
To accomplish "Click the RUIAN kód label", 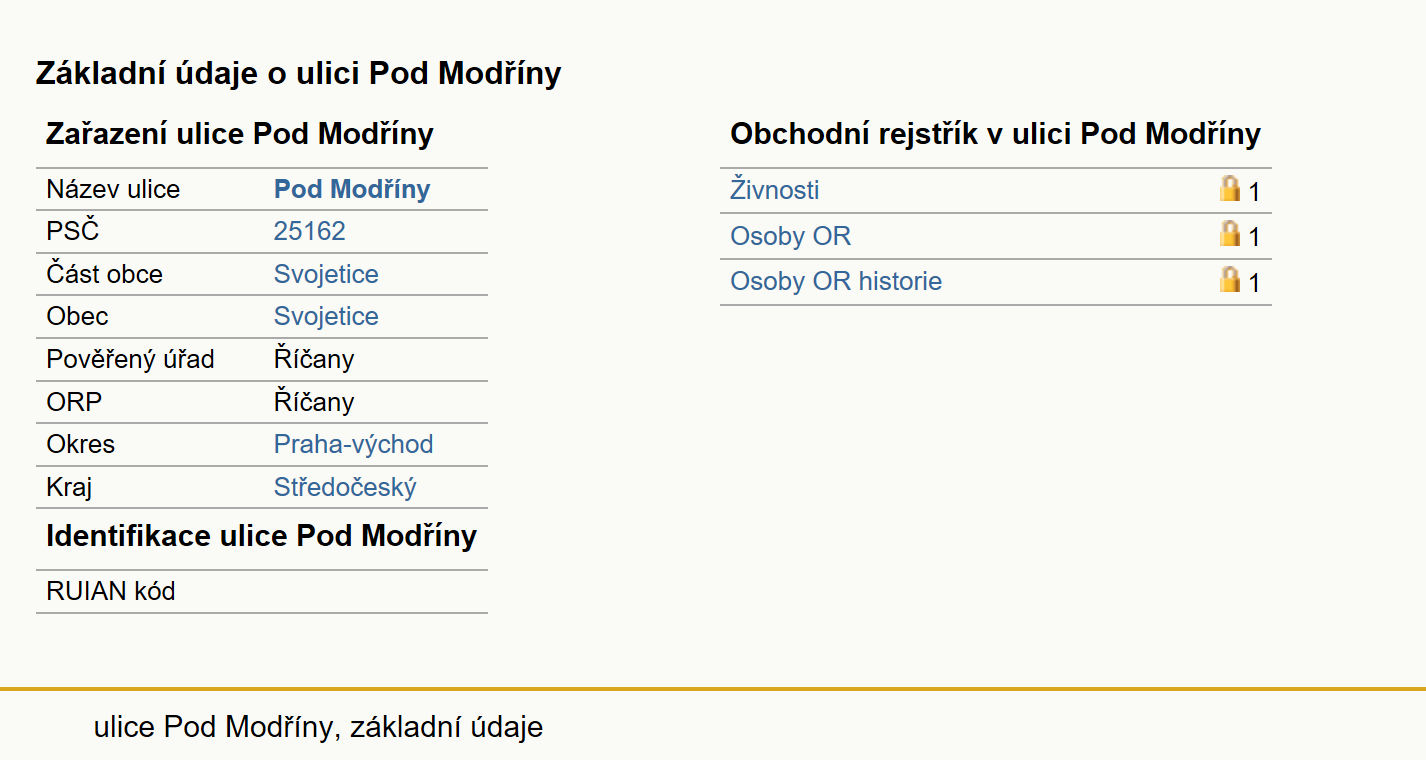I will [x=111, y=591].
